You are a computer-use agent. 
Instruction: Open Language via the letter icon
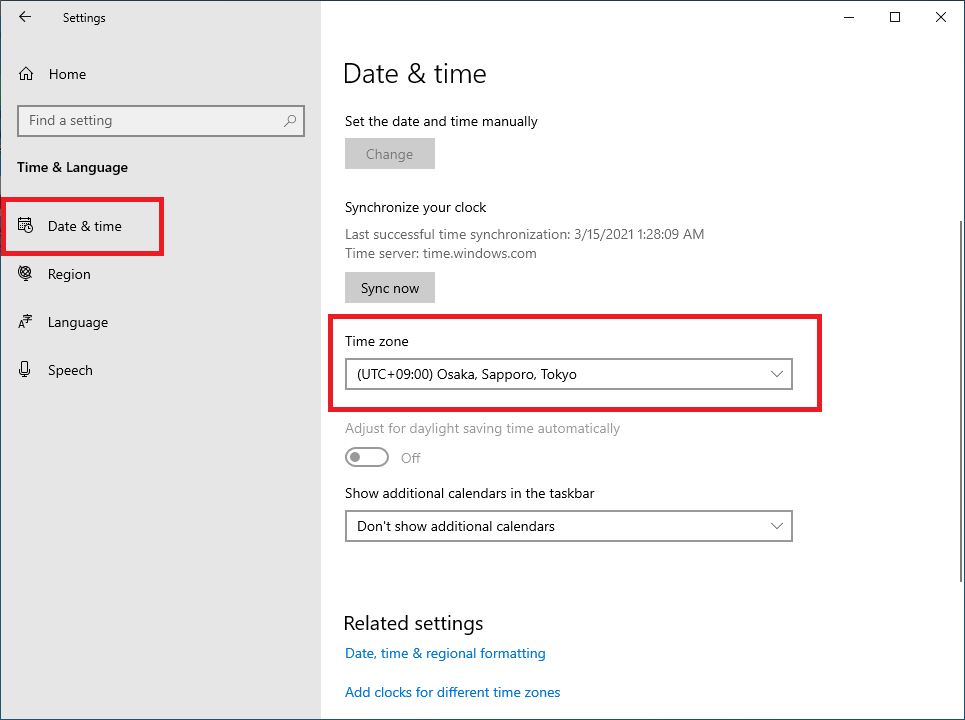[25, 321]
